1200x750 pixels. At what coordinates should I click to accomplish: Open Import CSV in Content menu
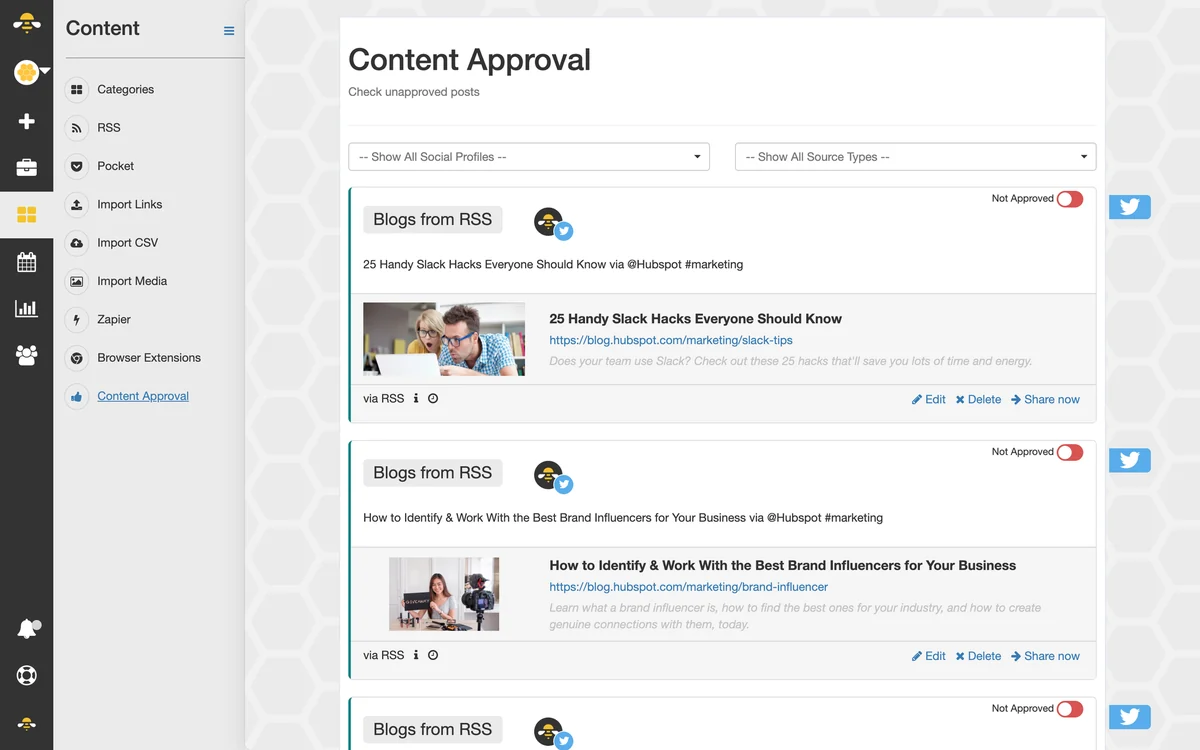(x=127, y=243)
